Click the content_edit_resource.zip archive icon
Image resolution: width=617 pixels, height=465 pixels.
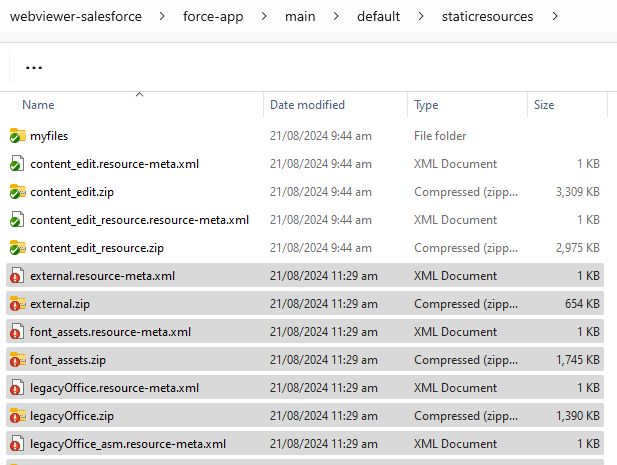click(x=18, y=248)
